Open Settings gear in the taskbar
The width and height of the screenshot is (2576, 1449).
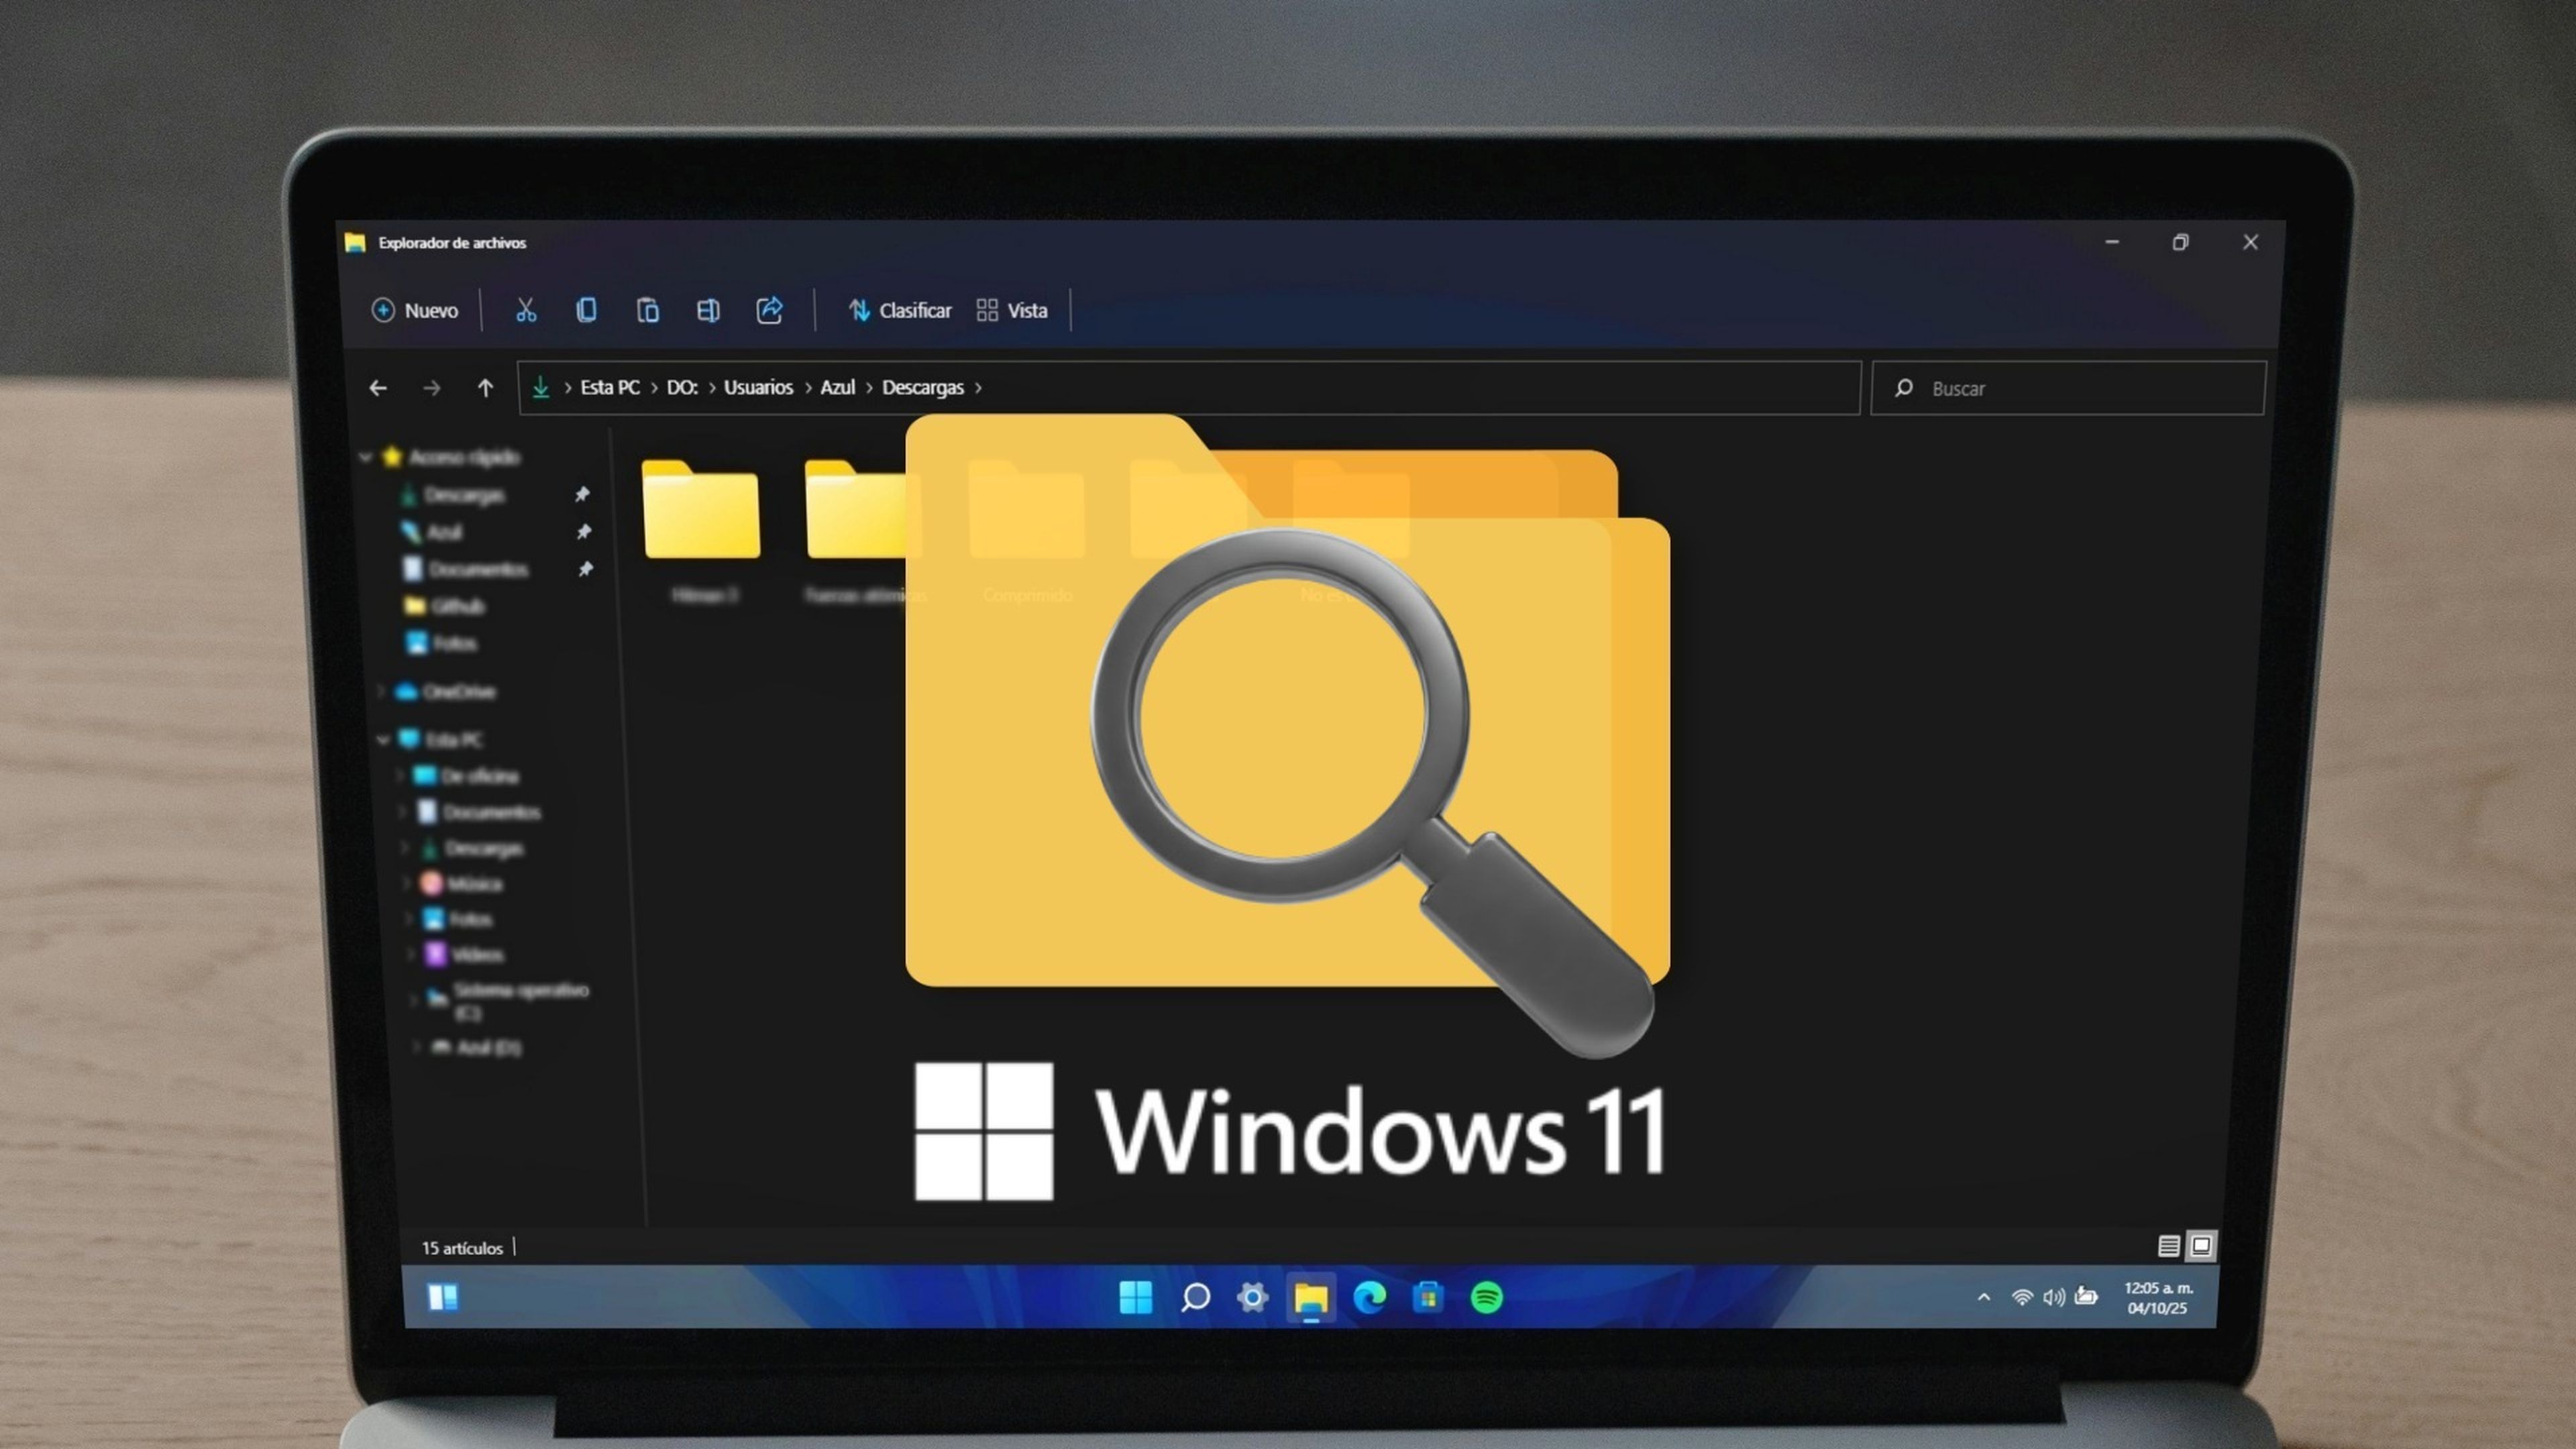point(1252,1298)
